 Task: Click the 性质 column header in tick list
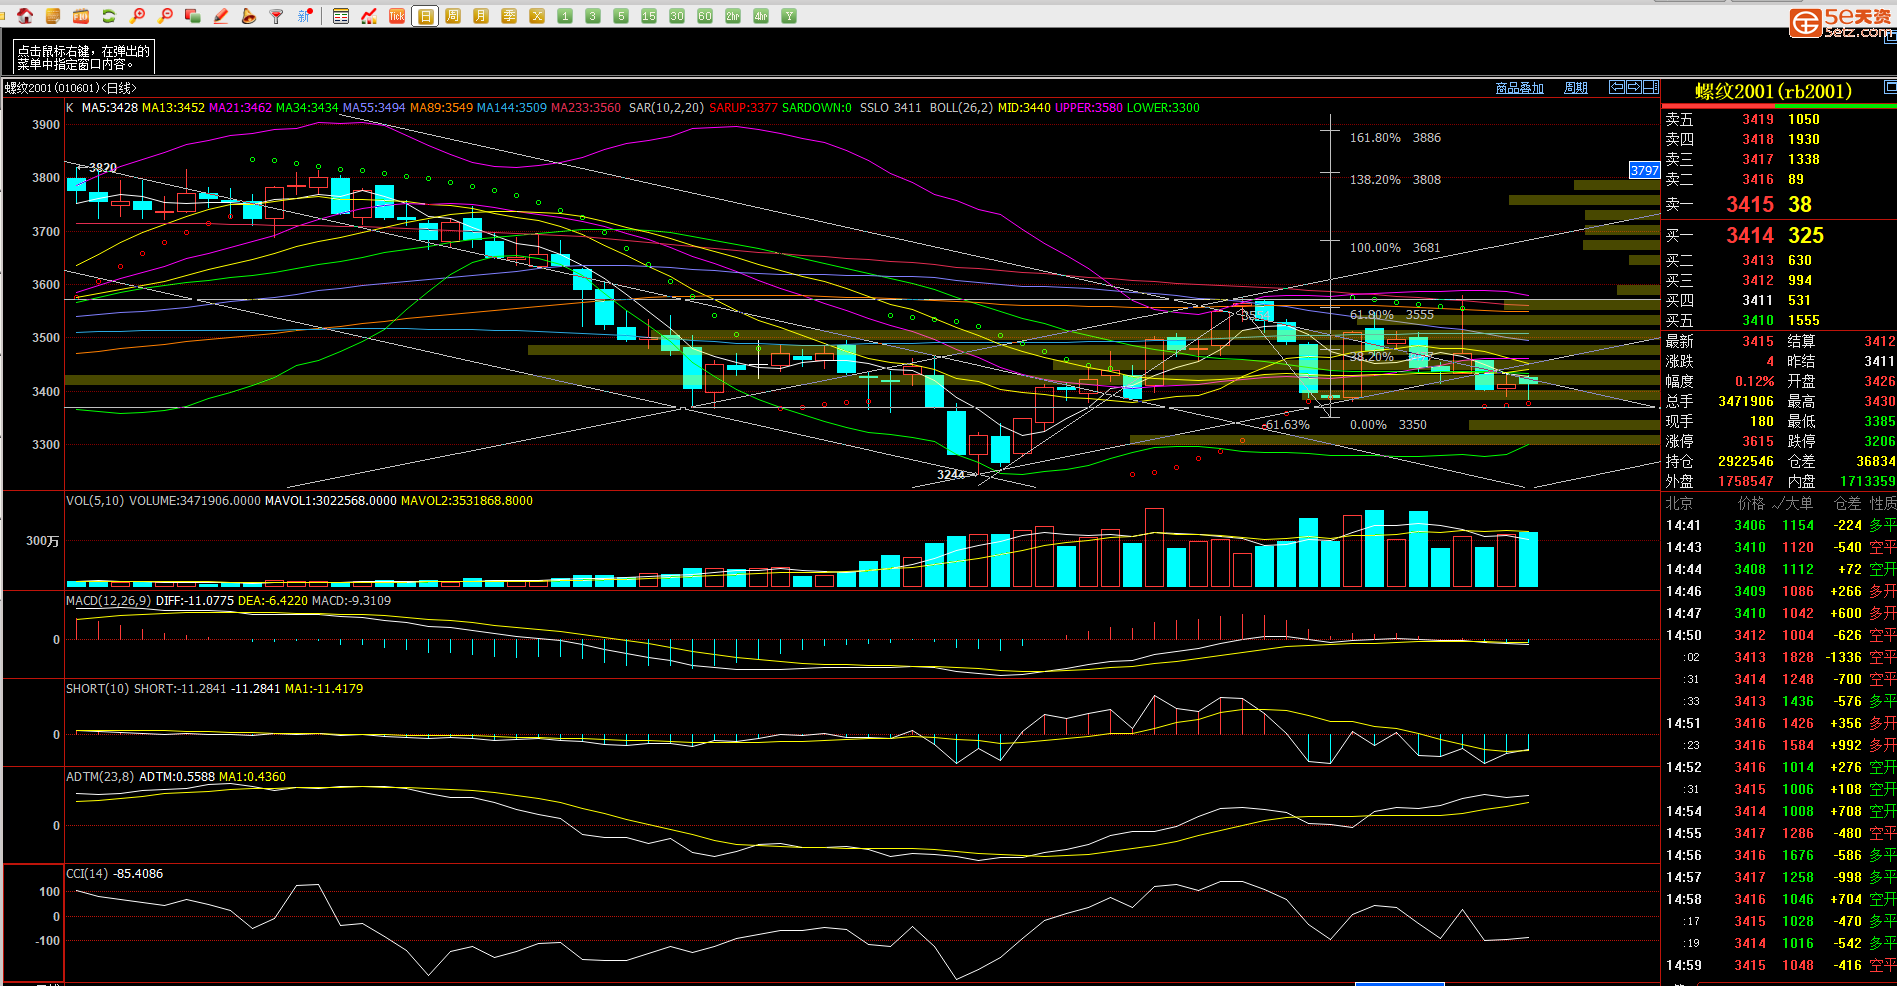click(x=1883, y=504)
